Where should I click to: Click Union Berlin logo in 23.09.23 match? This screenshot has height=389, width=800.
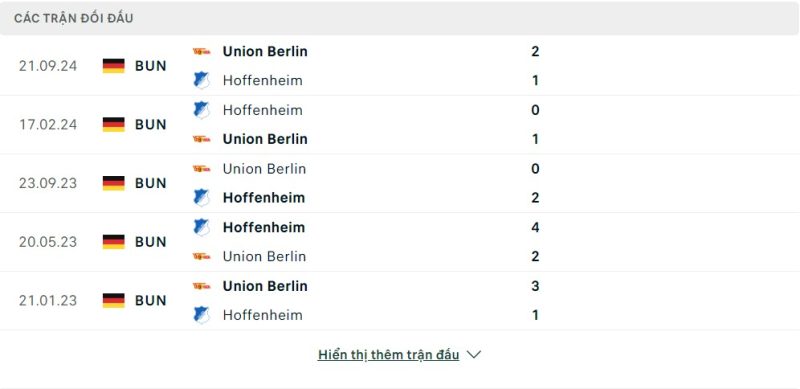point(201,168)
